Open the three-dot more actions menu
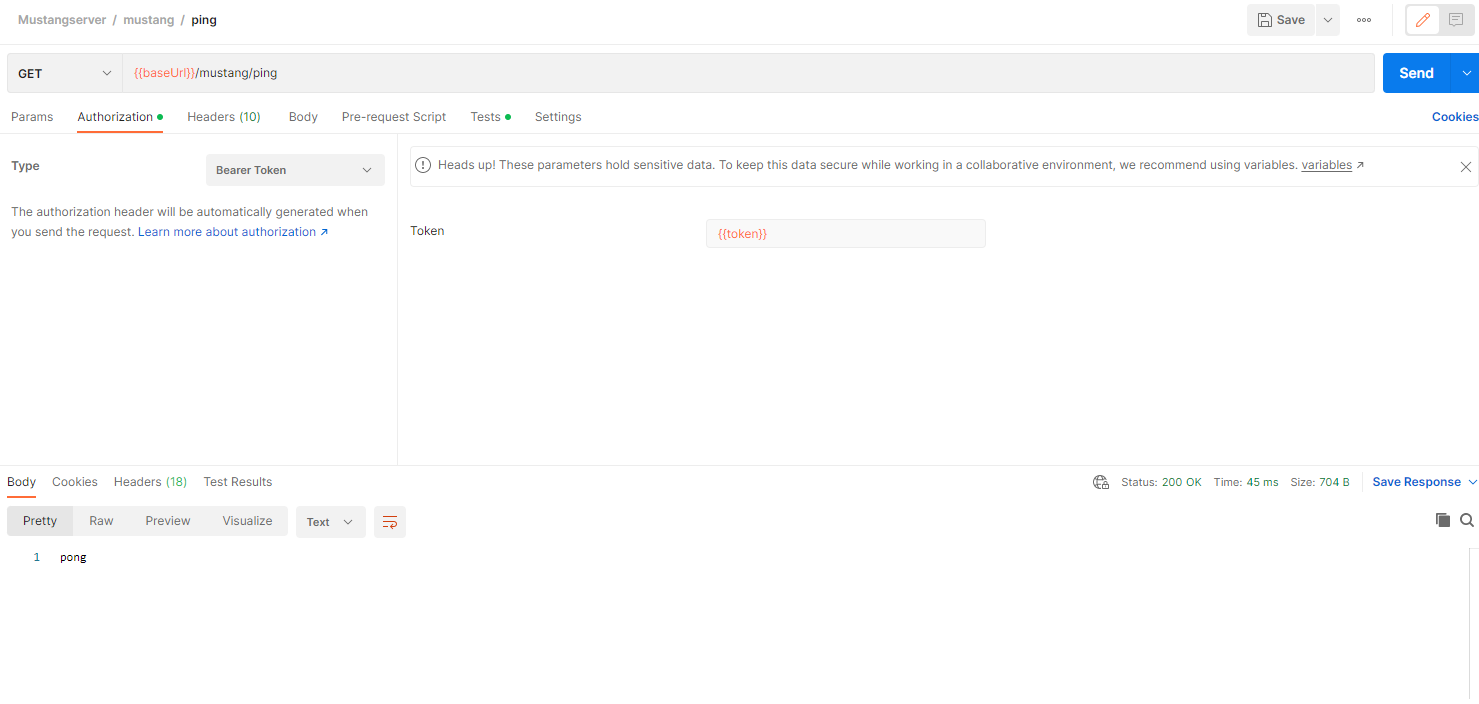 pos(1364,20)
